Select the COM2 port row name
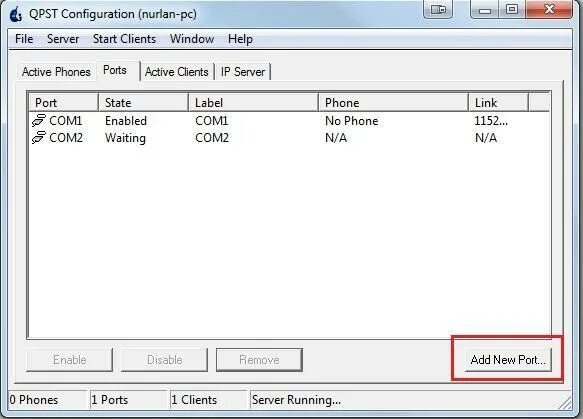 point(66,138)
